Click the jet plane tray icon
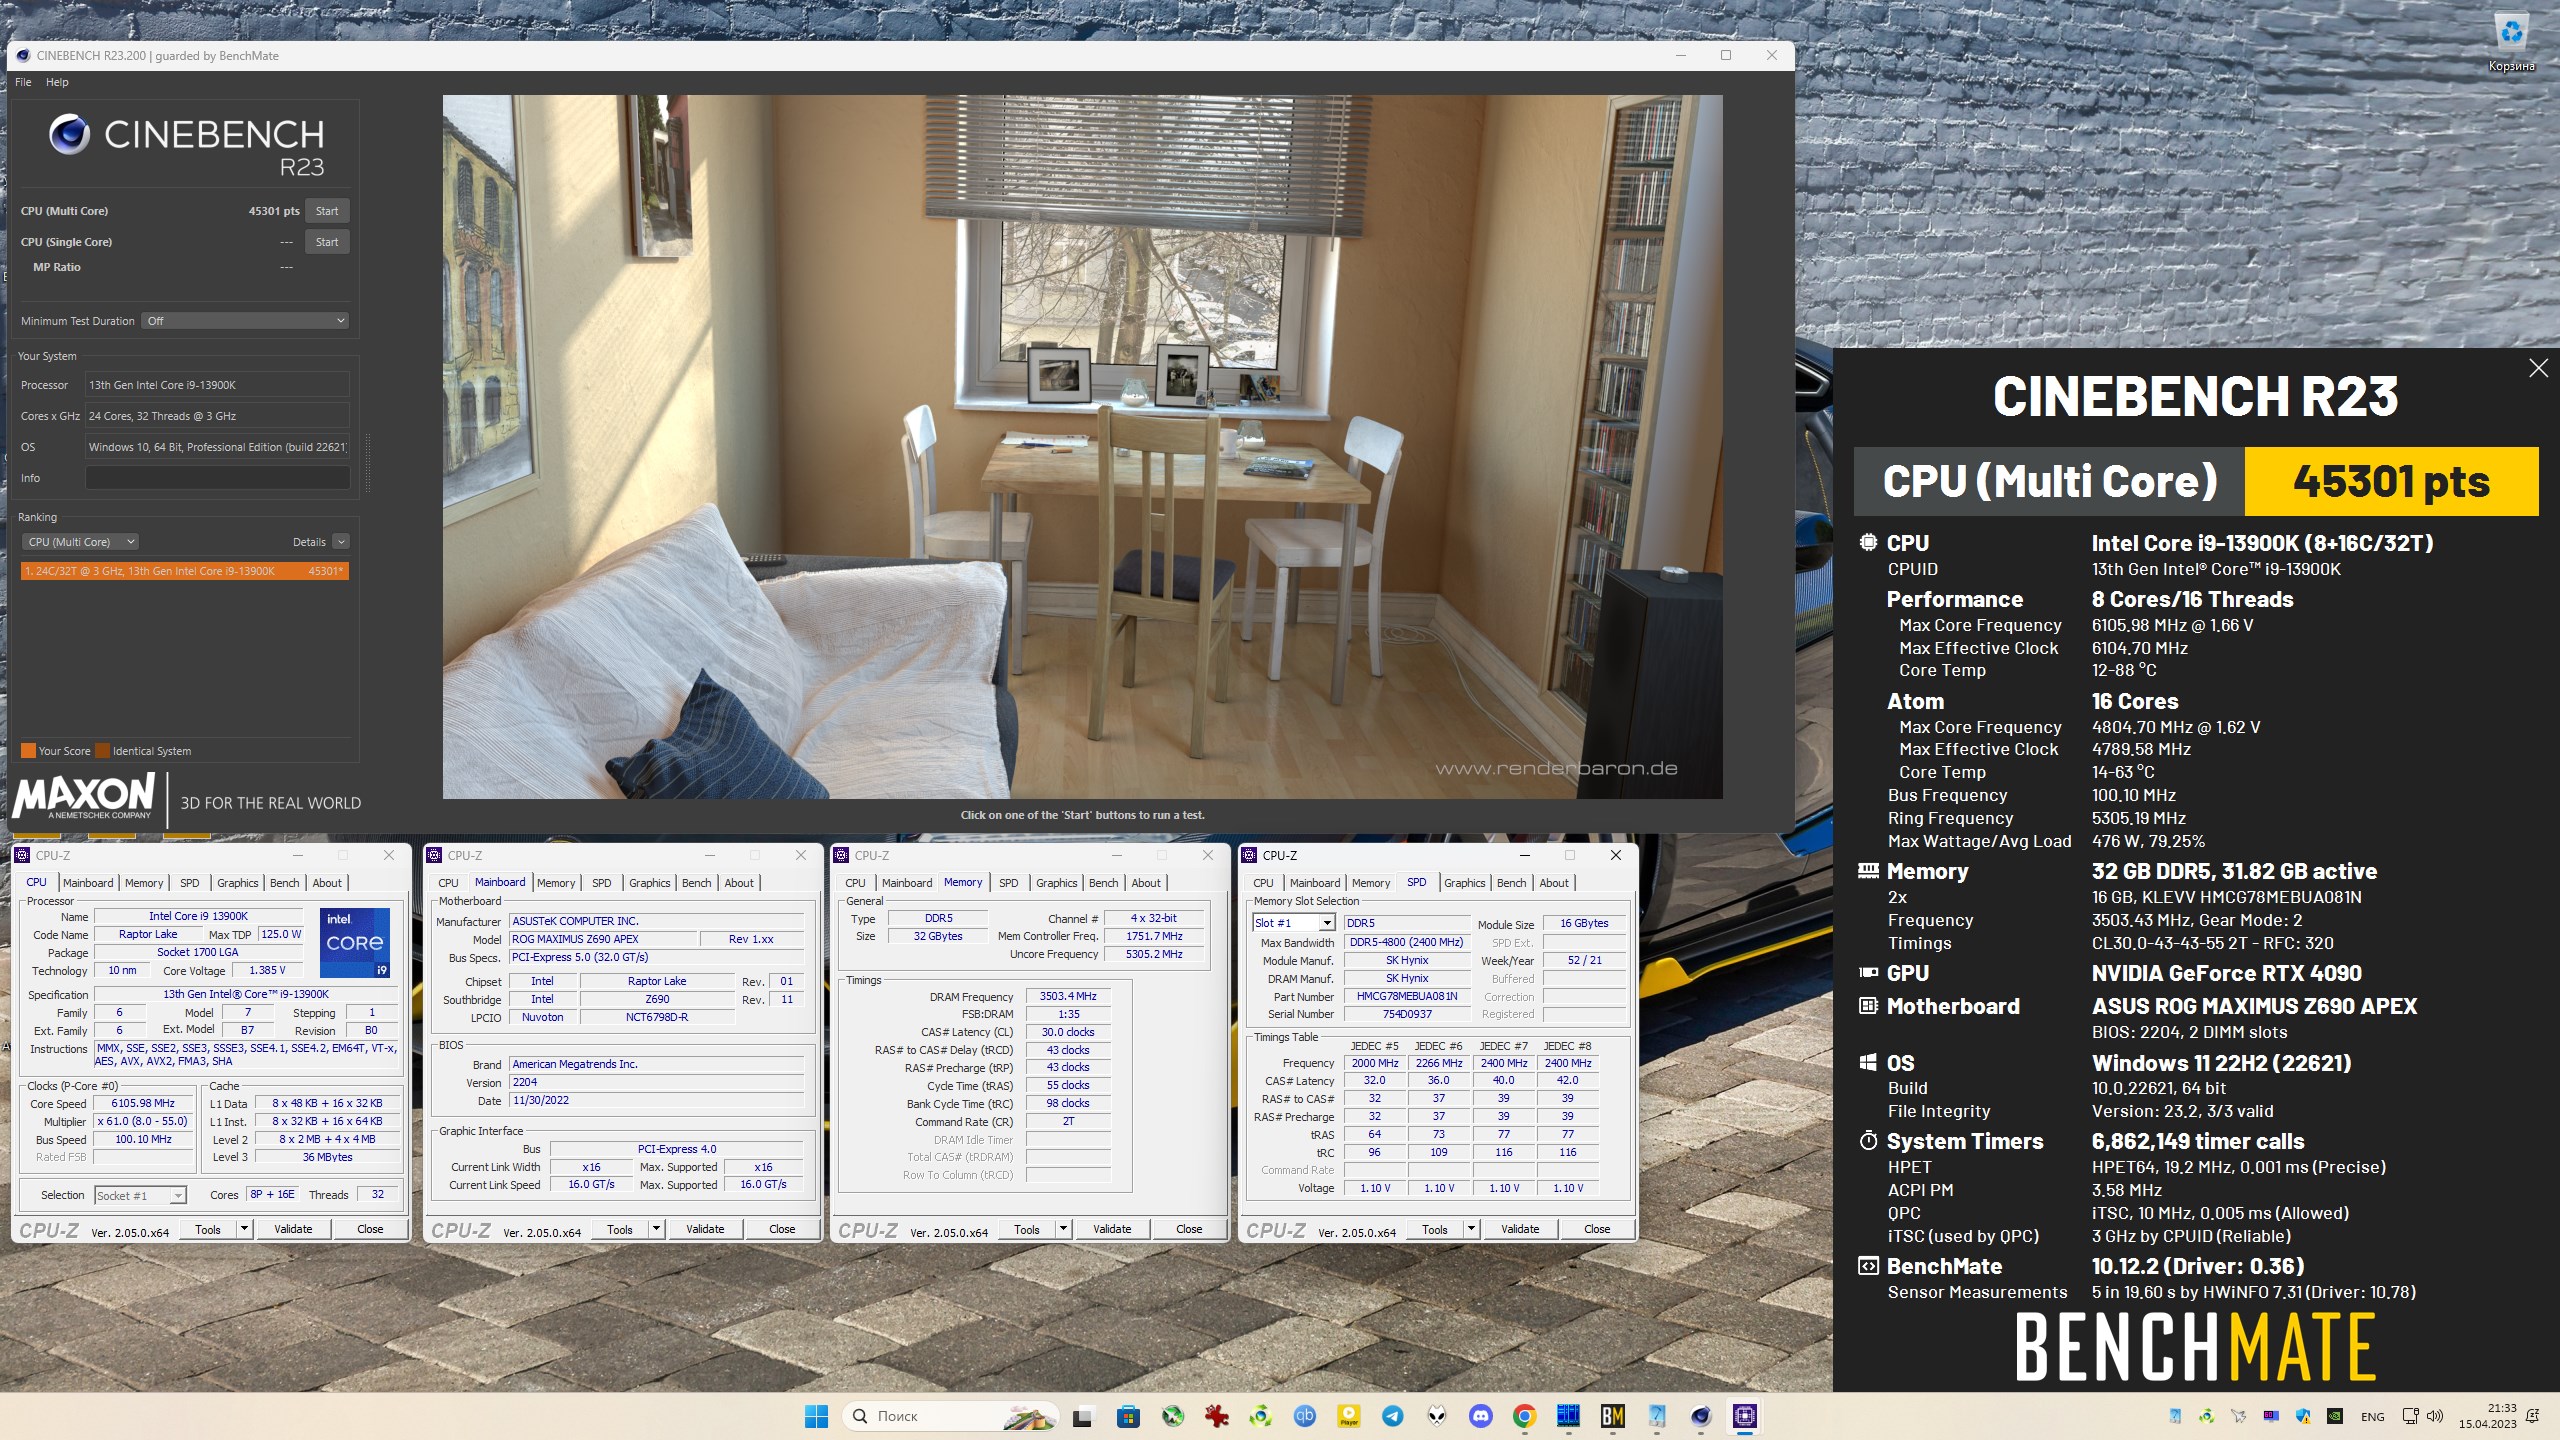2560x1440 pixels. (x=2239, y=1416)
